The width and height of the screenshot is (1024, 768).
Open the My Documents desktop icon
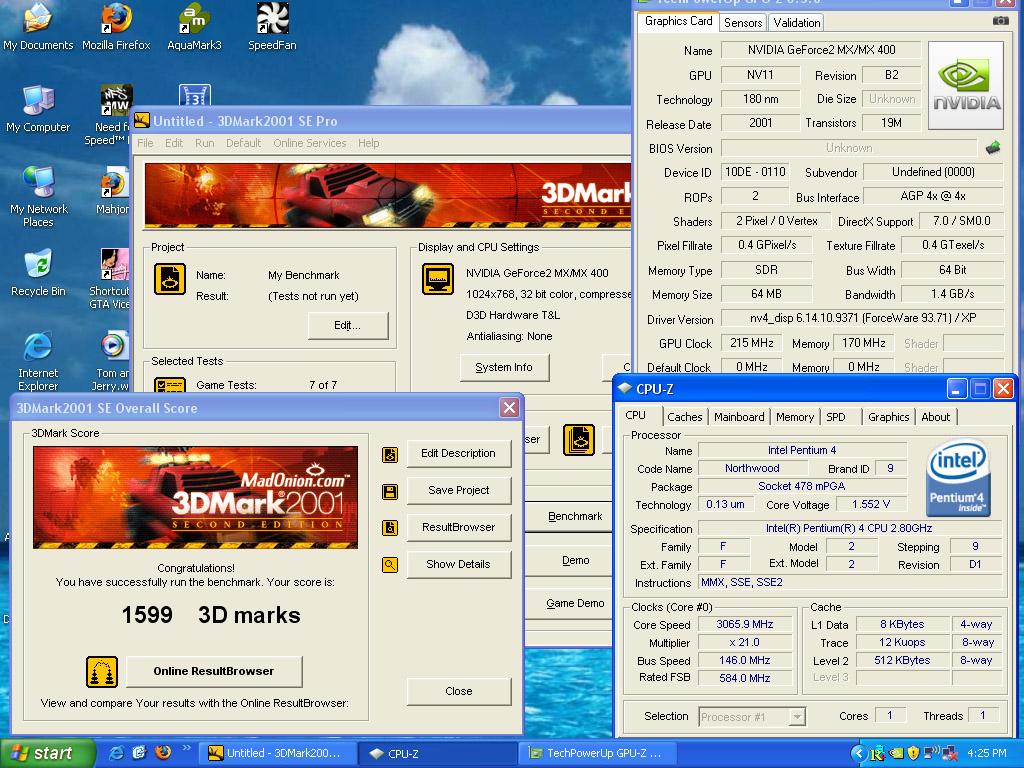(x=38, y=27)
